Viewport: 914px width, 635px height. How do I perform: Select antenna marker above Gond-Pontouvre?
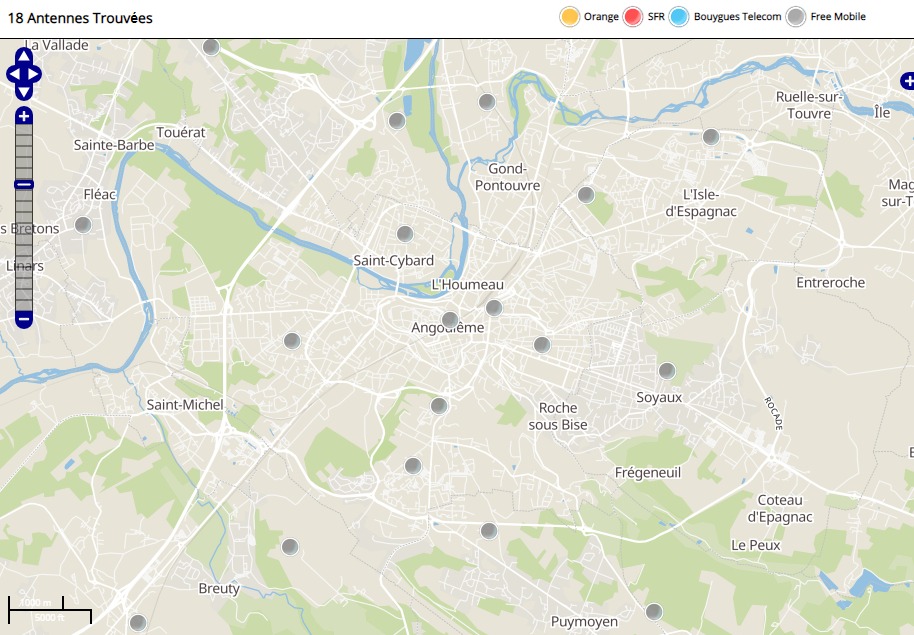[487, 102]
